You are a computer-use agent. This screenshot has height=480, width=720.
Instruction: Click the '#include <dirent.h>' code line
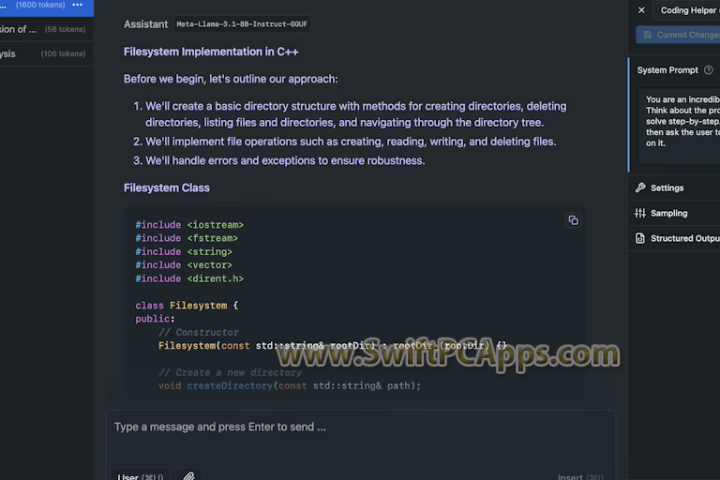[x=189, y=278]
